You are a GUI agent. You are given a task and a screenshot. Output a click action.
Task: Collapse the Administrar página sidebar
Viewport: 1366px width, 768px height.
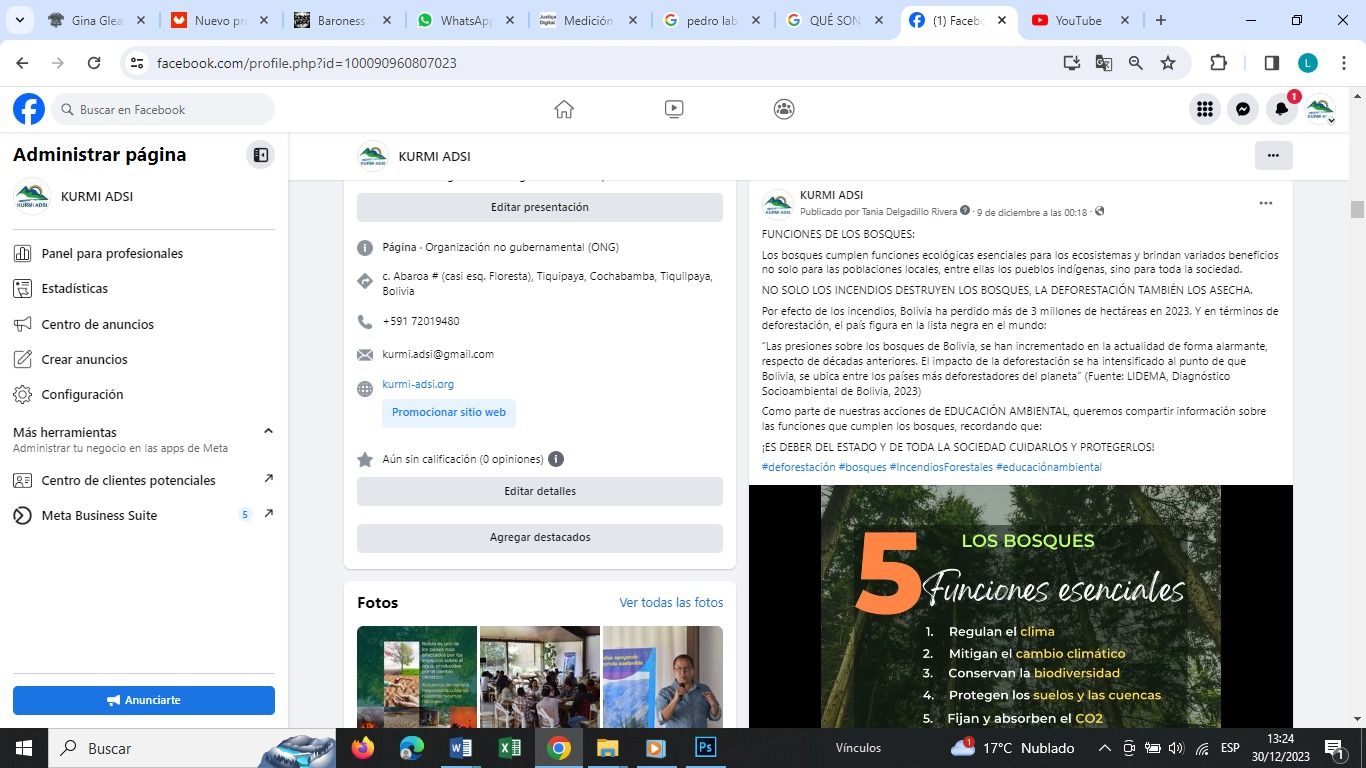(260, 155)
